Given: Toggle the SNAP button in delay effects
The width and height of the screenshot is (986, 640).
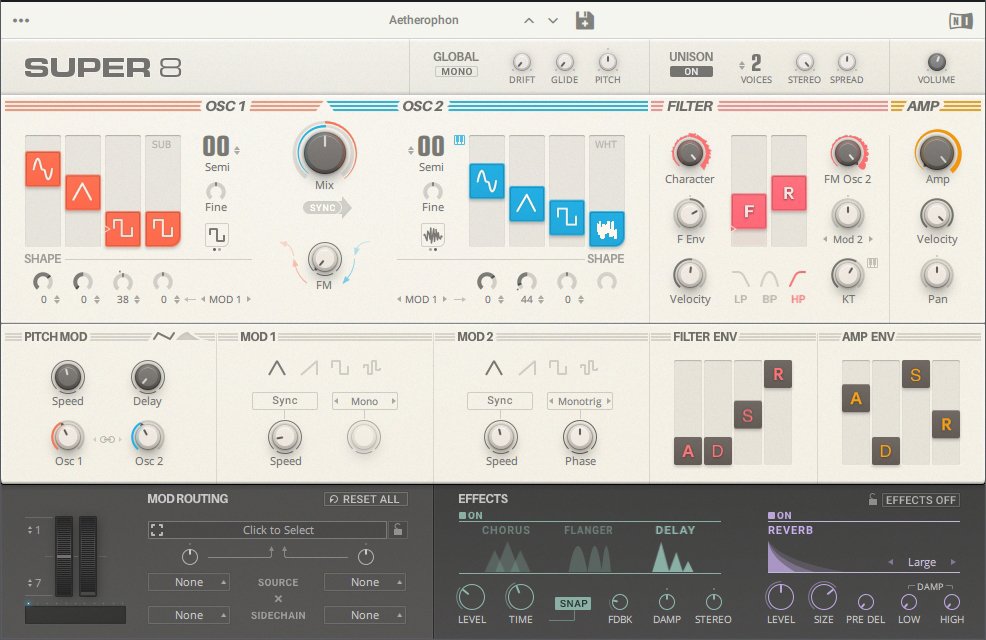Looking at the screenshot, I should (x=573, y=602).
